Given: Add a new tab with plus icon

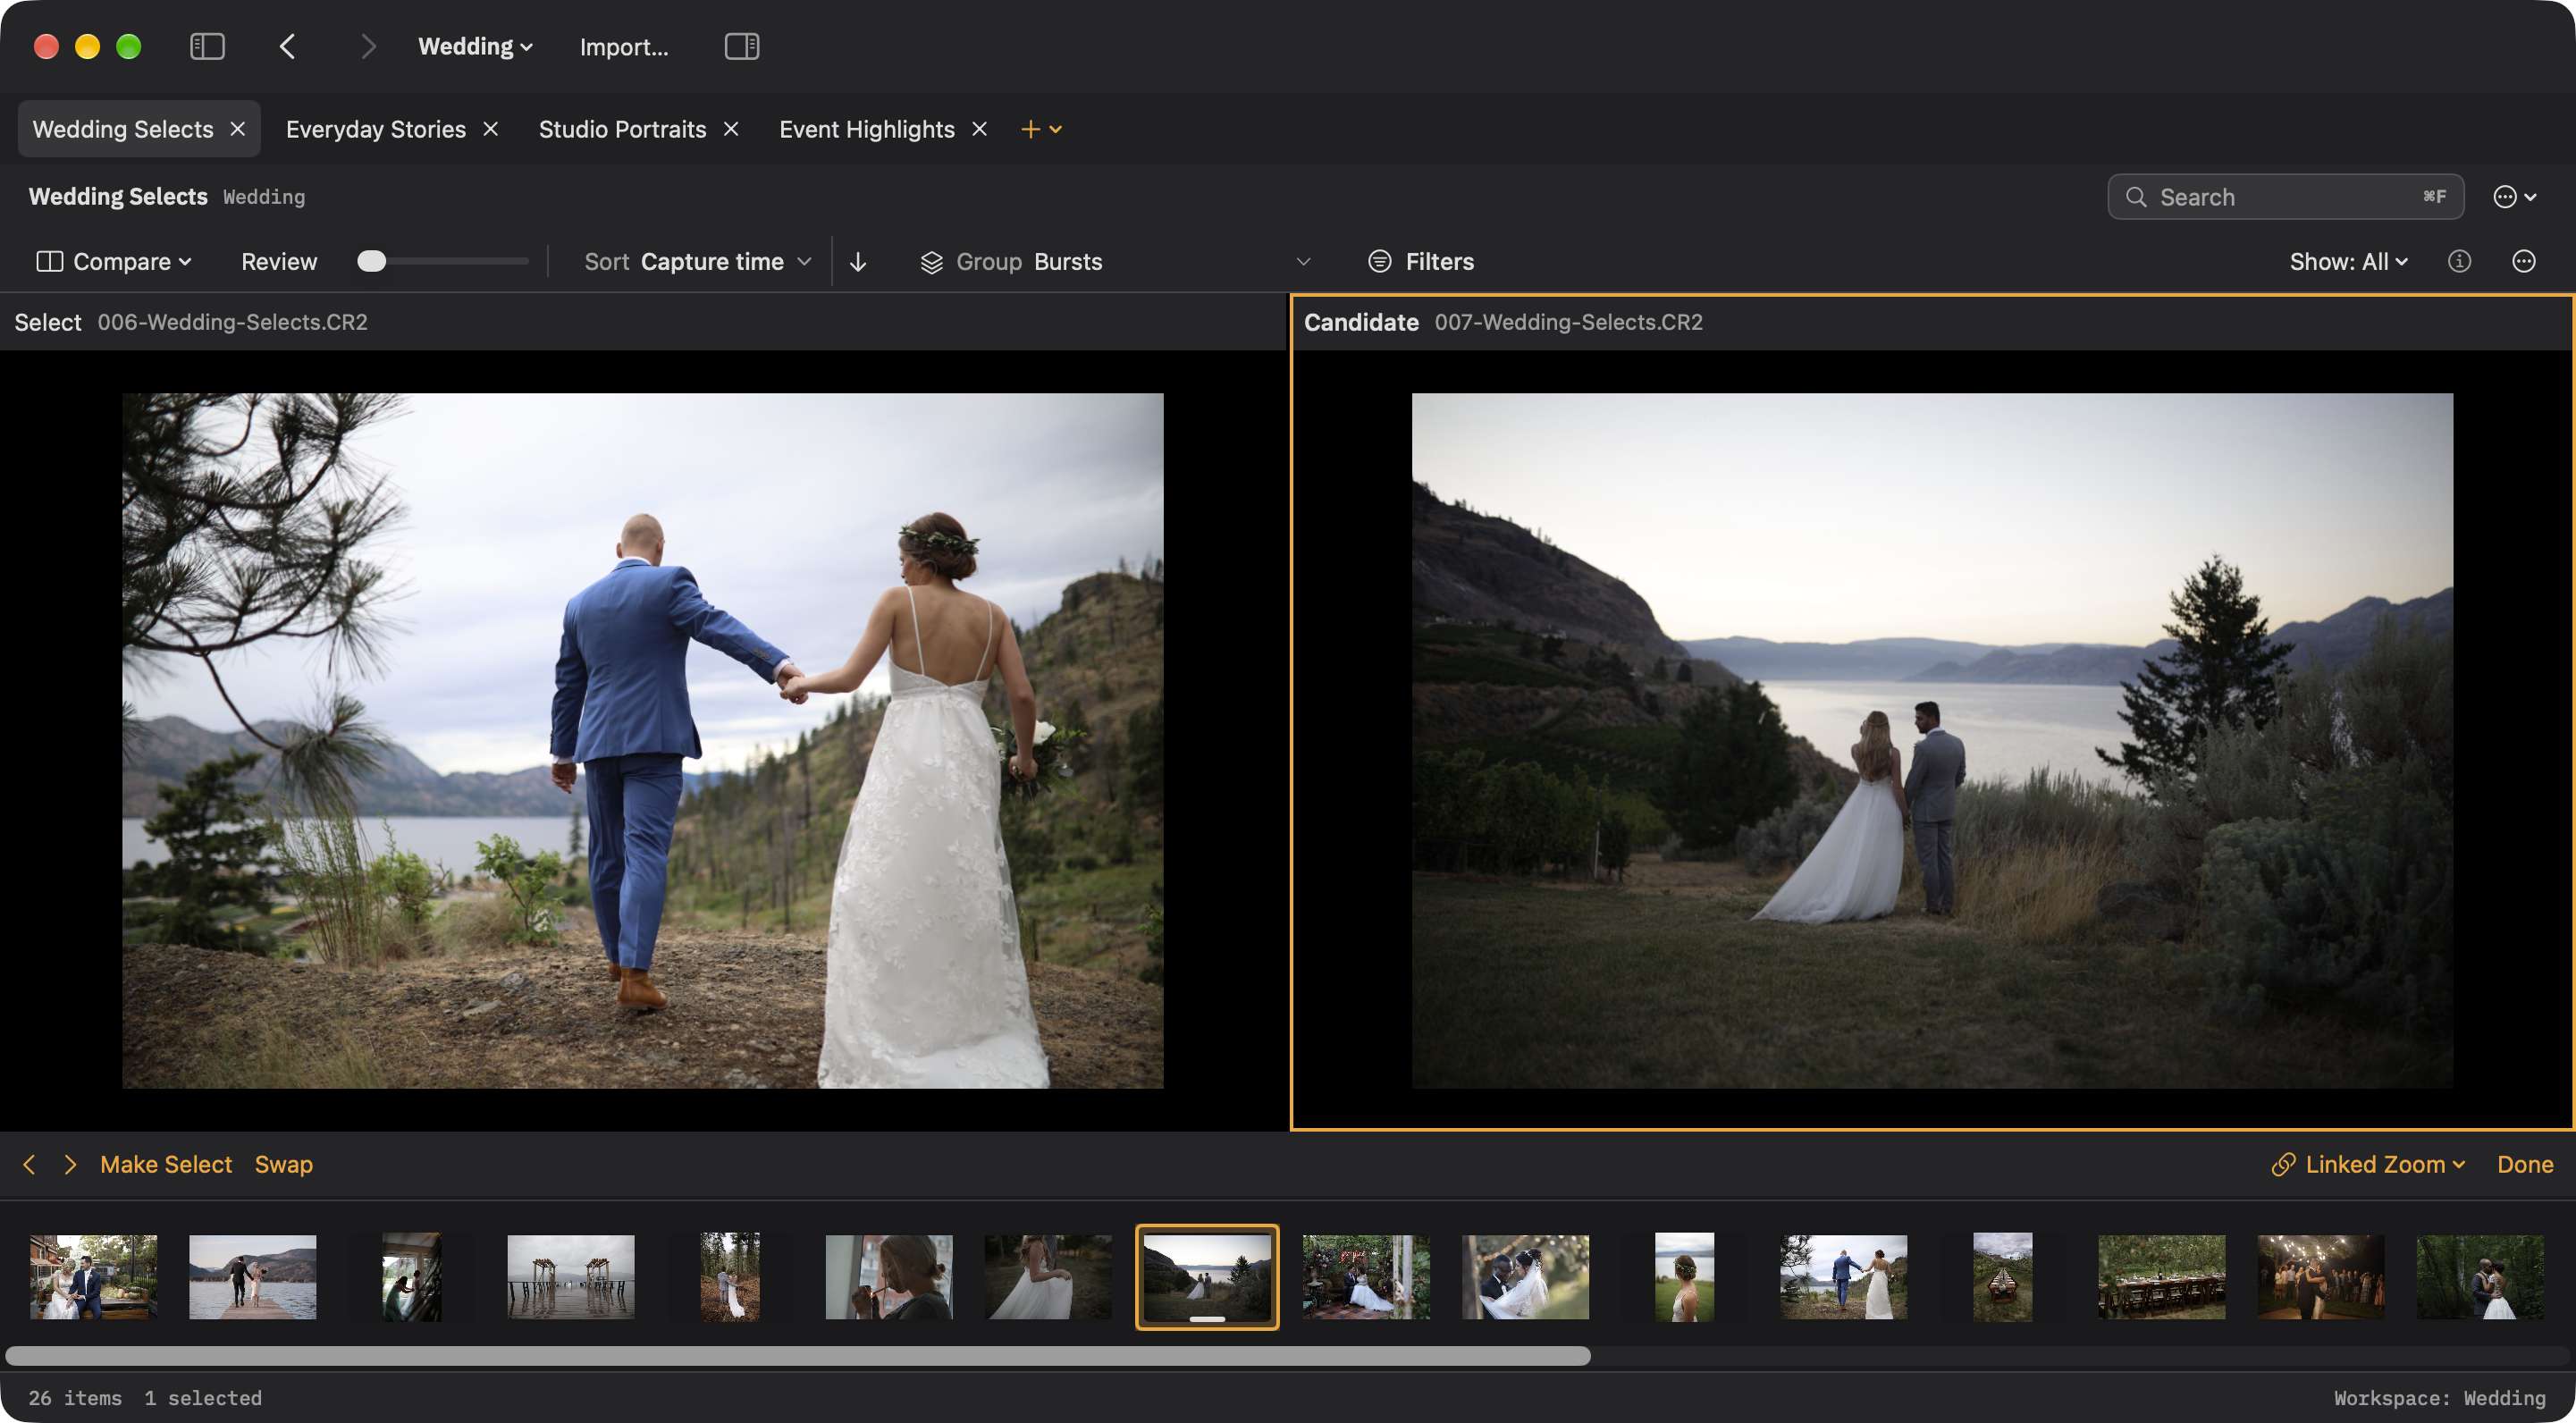Looking at the screenshot, I should pos(1031,129).
